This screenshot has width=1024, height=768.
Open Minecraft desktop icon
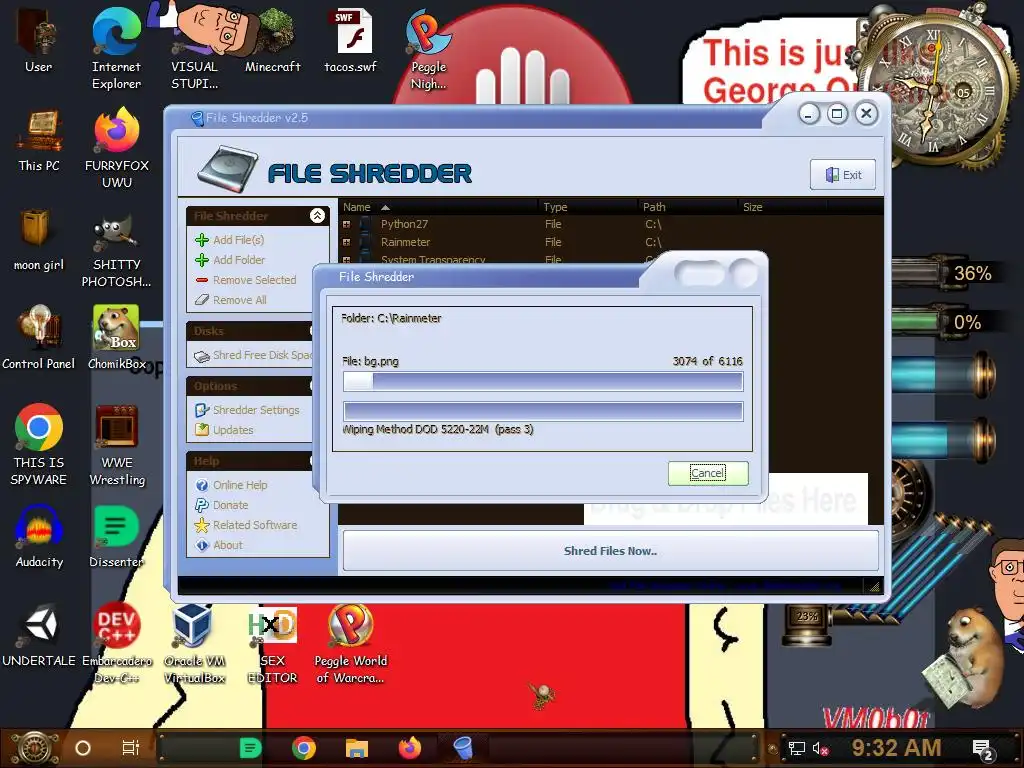[272, 40]
